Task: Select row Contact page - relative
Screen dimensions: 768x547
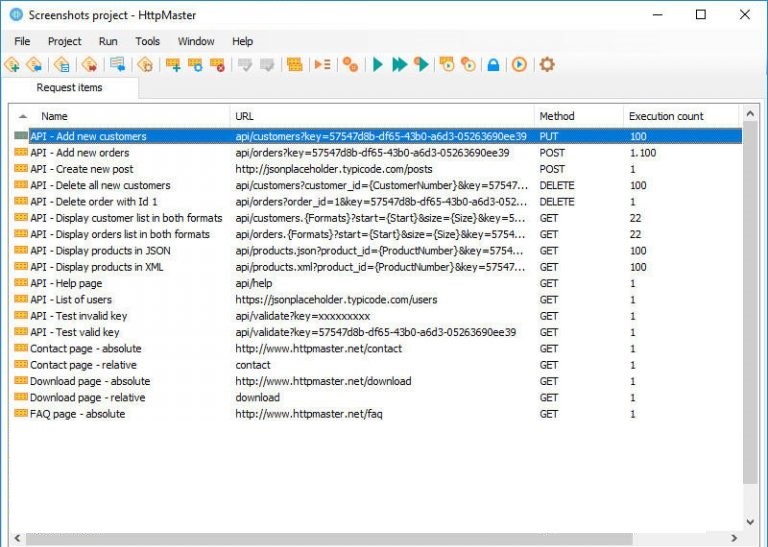Action: [377, 365]
